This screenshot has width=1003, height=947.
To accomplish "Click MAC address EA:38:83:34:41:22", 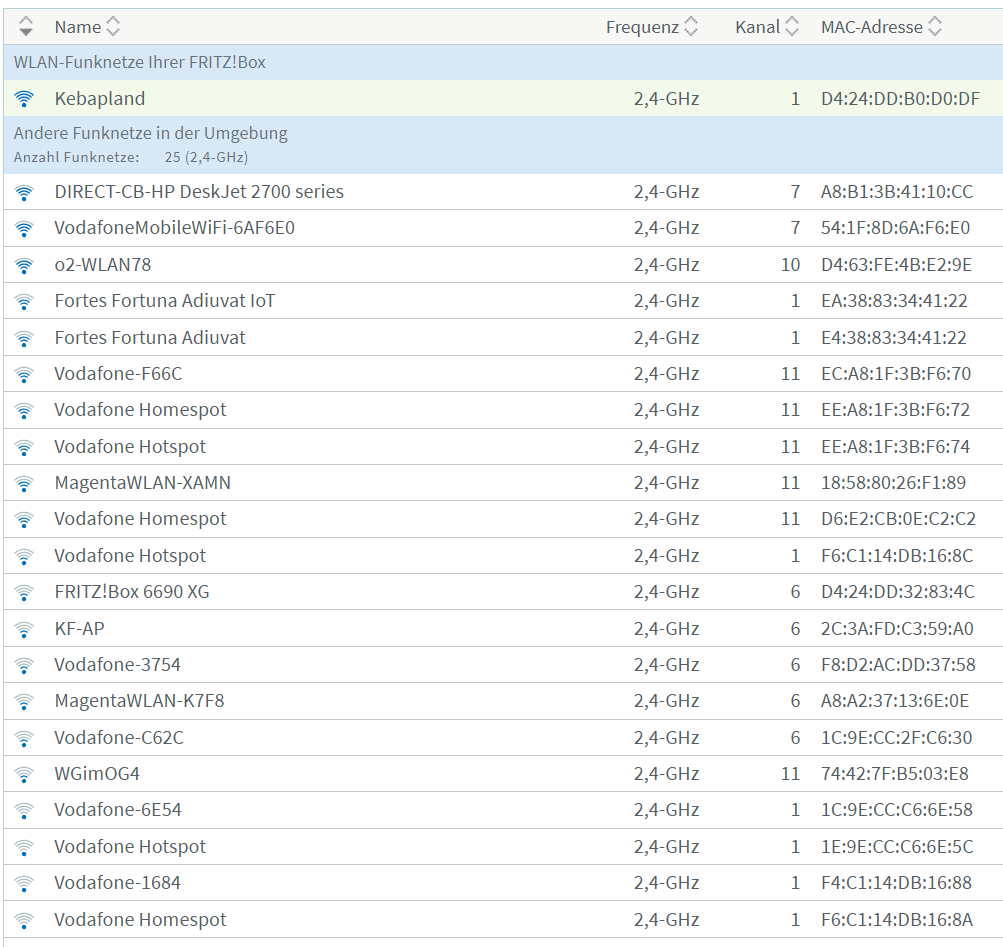I will tap(894, 301).
